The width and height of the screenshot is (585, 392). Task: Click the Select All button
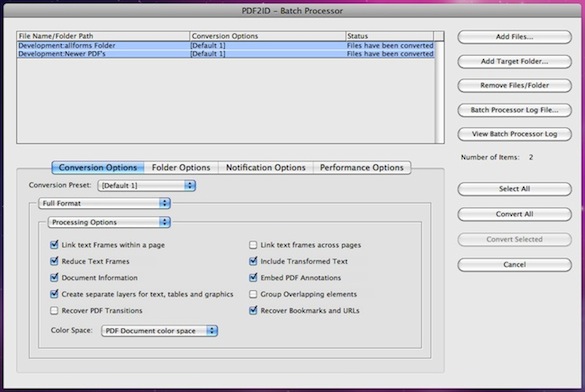(x=514, y=189)
